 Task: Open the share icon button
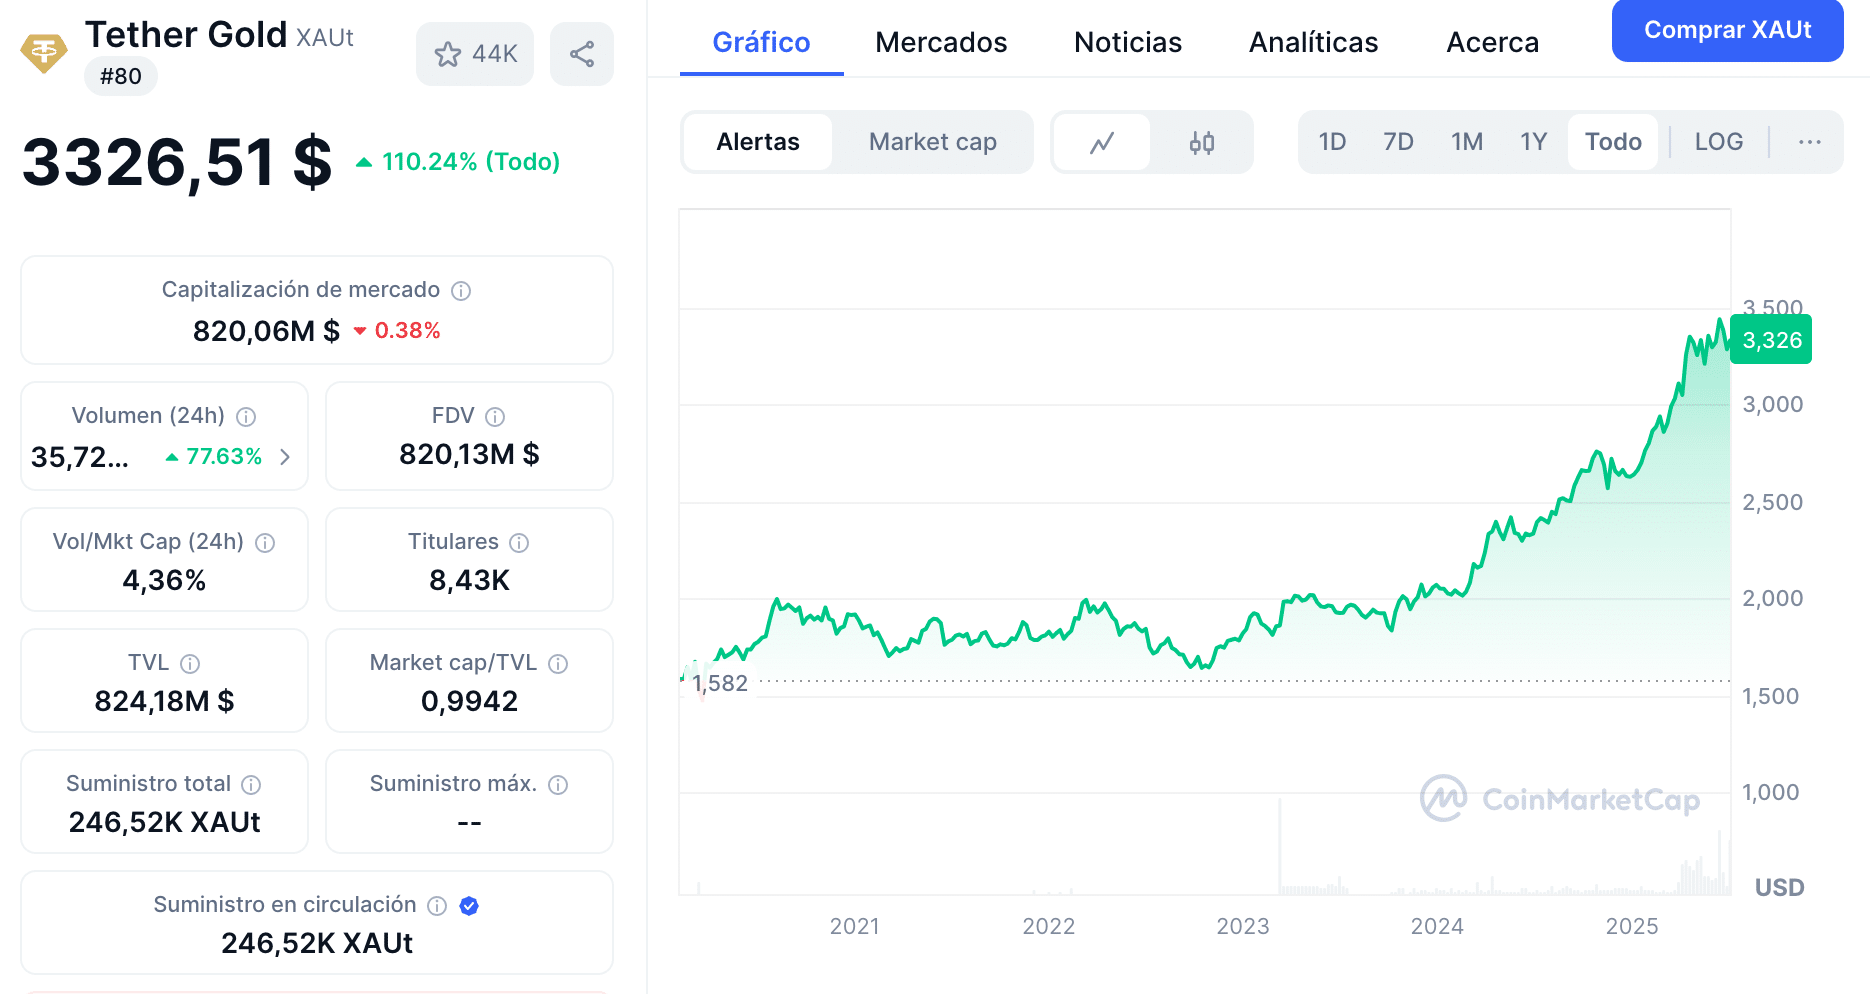582,54
